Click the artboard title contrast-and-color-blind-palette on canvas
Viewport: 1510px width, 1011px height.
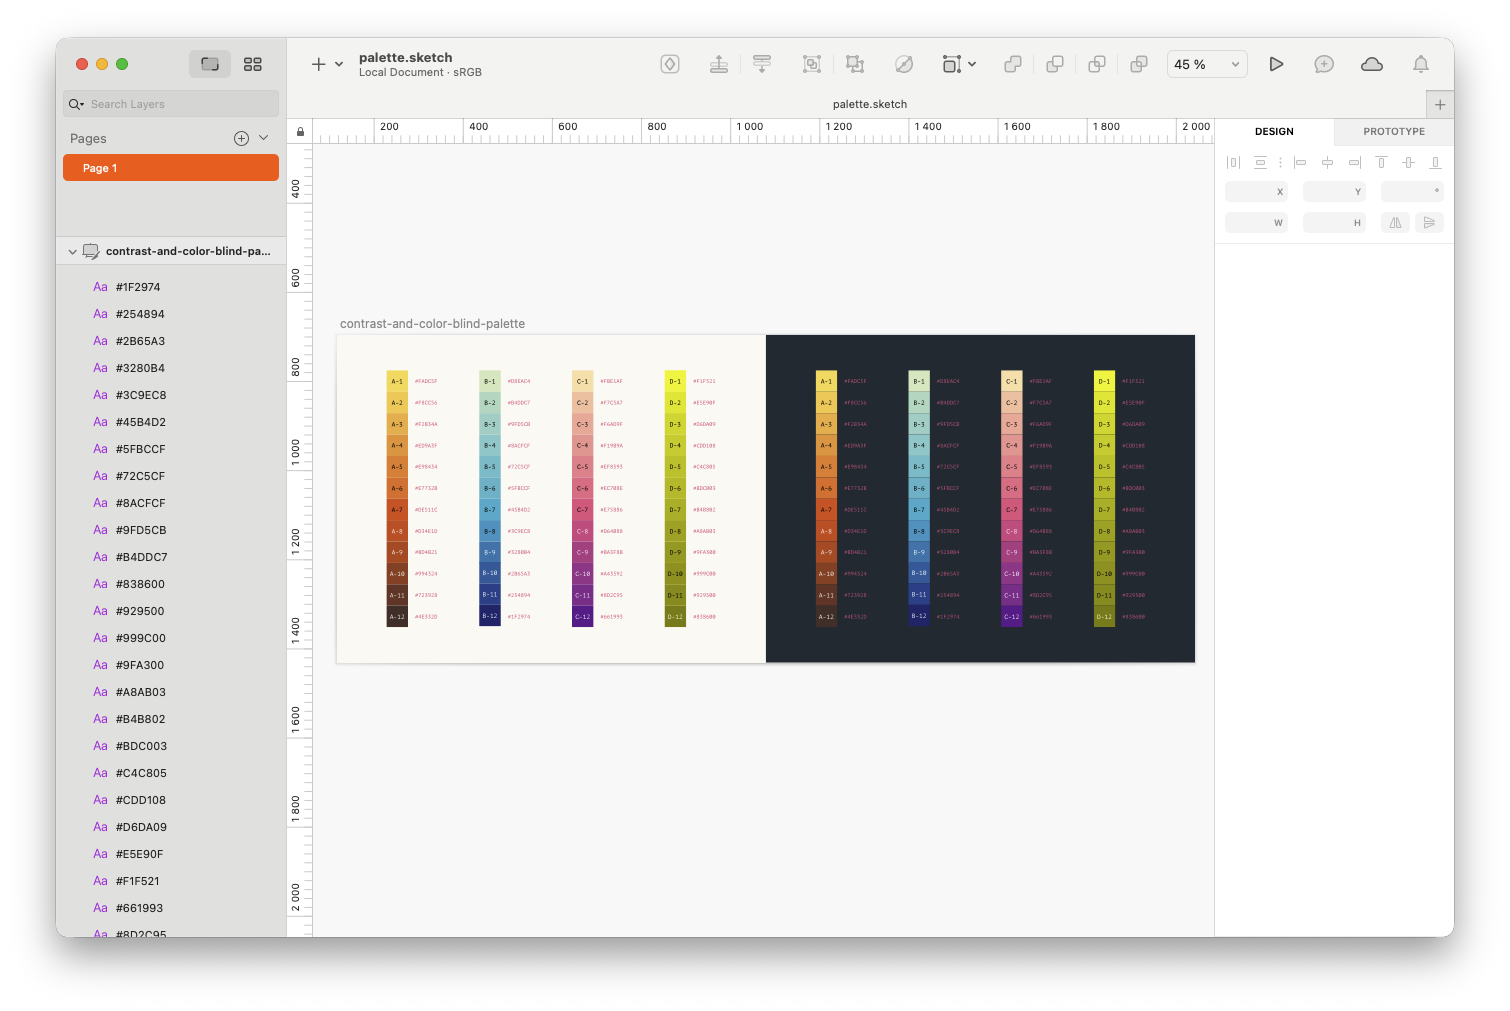pos(432,324)
